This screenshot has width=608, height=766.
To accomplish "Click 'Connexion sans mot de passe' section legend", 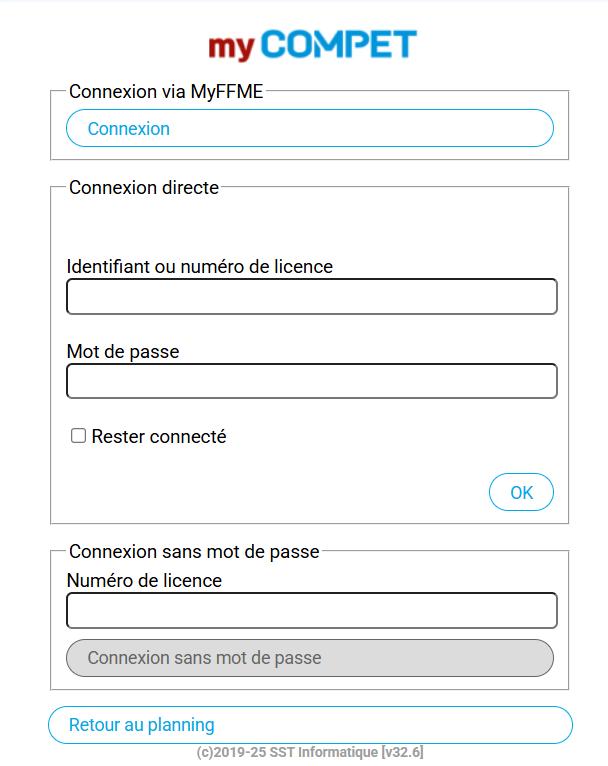I will [194, 551].
